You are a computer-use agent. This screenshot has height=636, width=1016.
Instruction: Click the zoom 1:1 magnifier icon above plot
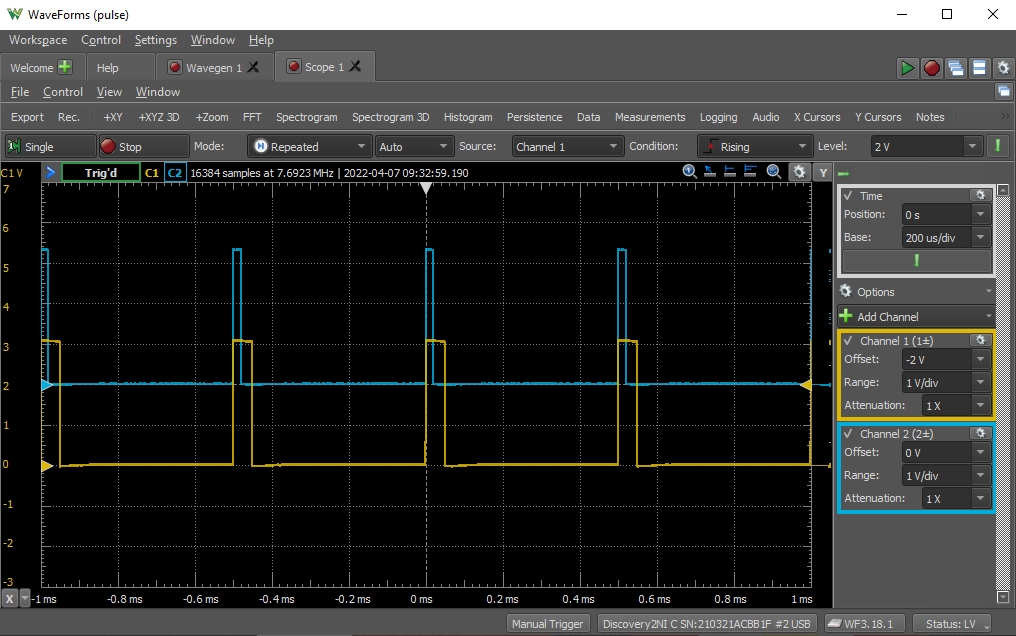[x=689, y=172]
